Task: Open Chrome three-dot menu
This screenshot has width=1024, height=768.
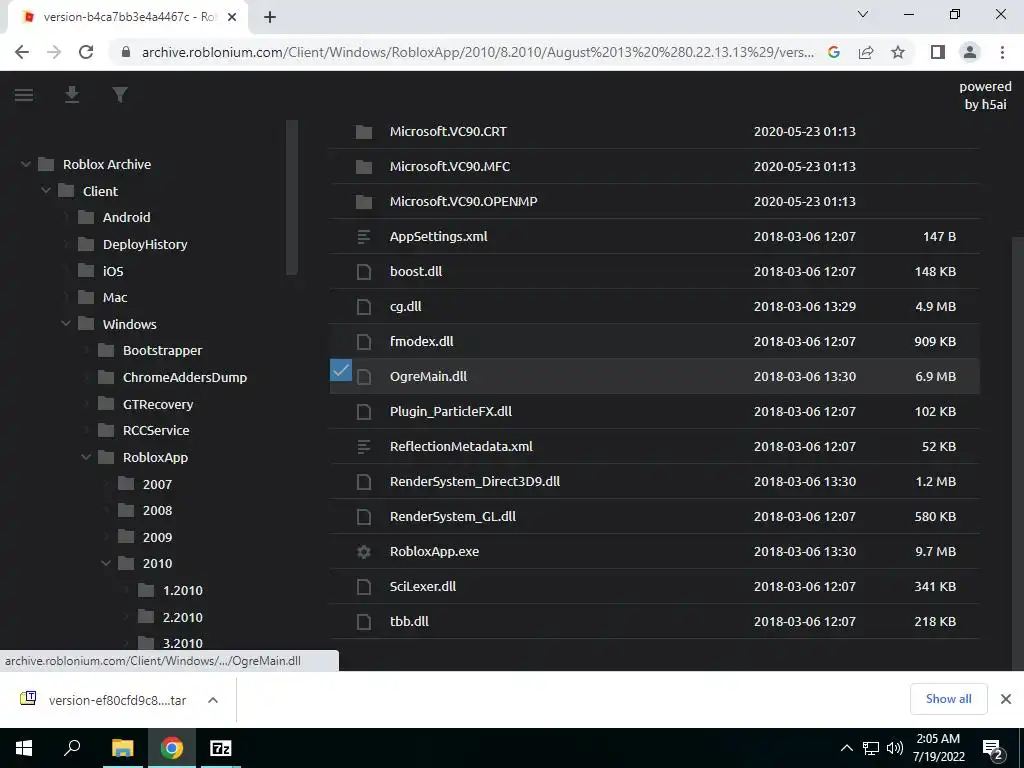Action: tap(1002, 52)
